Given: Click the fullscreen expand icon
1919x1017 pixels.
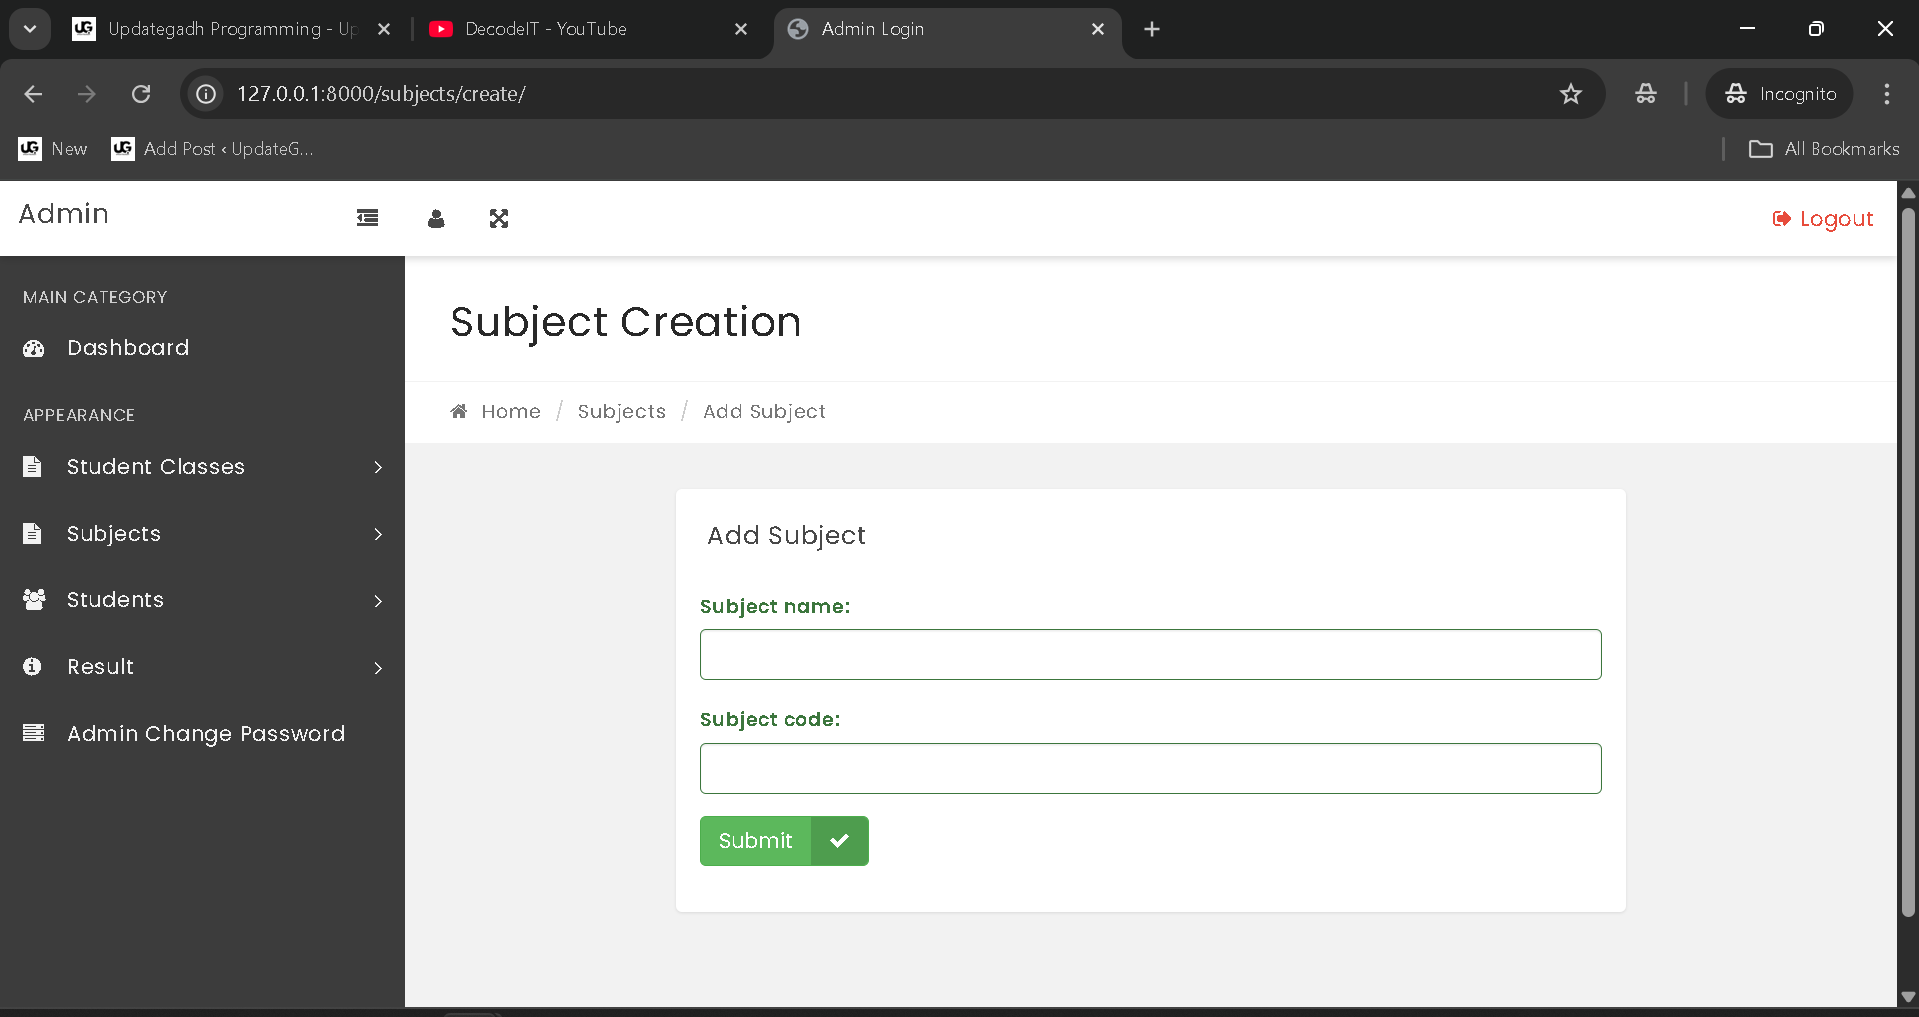Looking at the screenshot, I should (499, 218).
